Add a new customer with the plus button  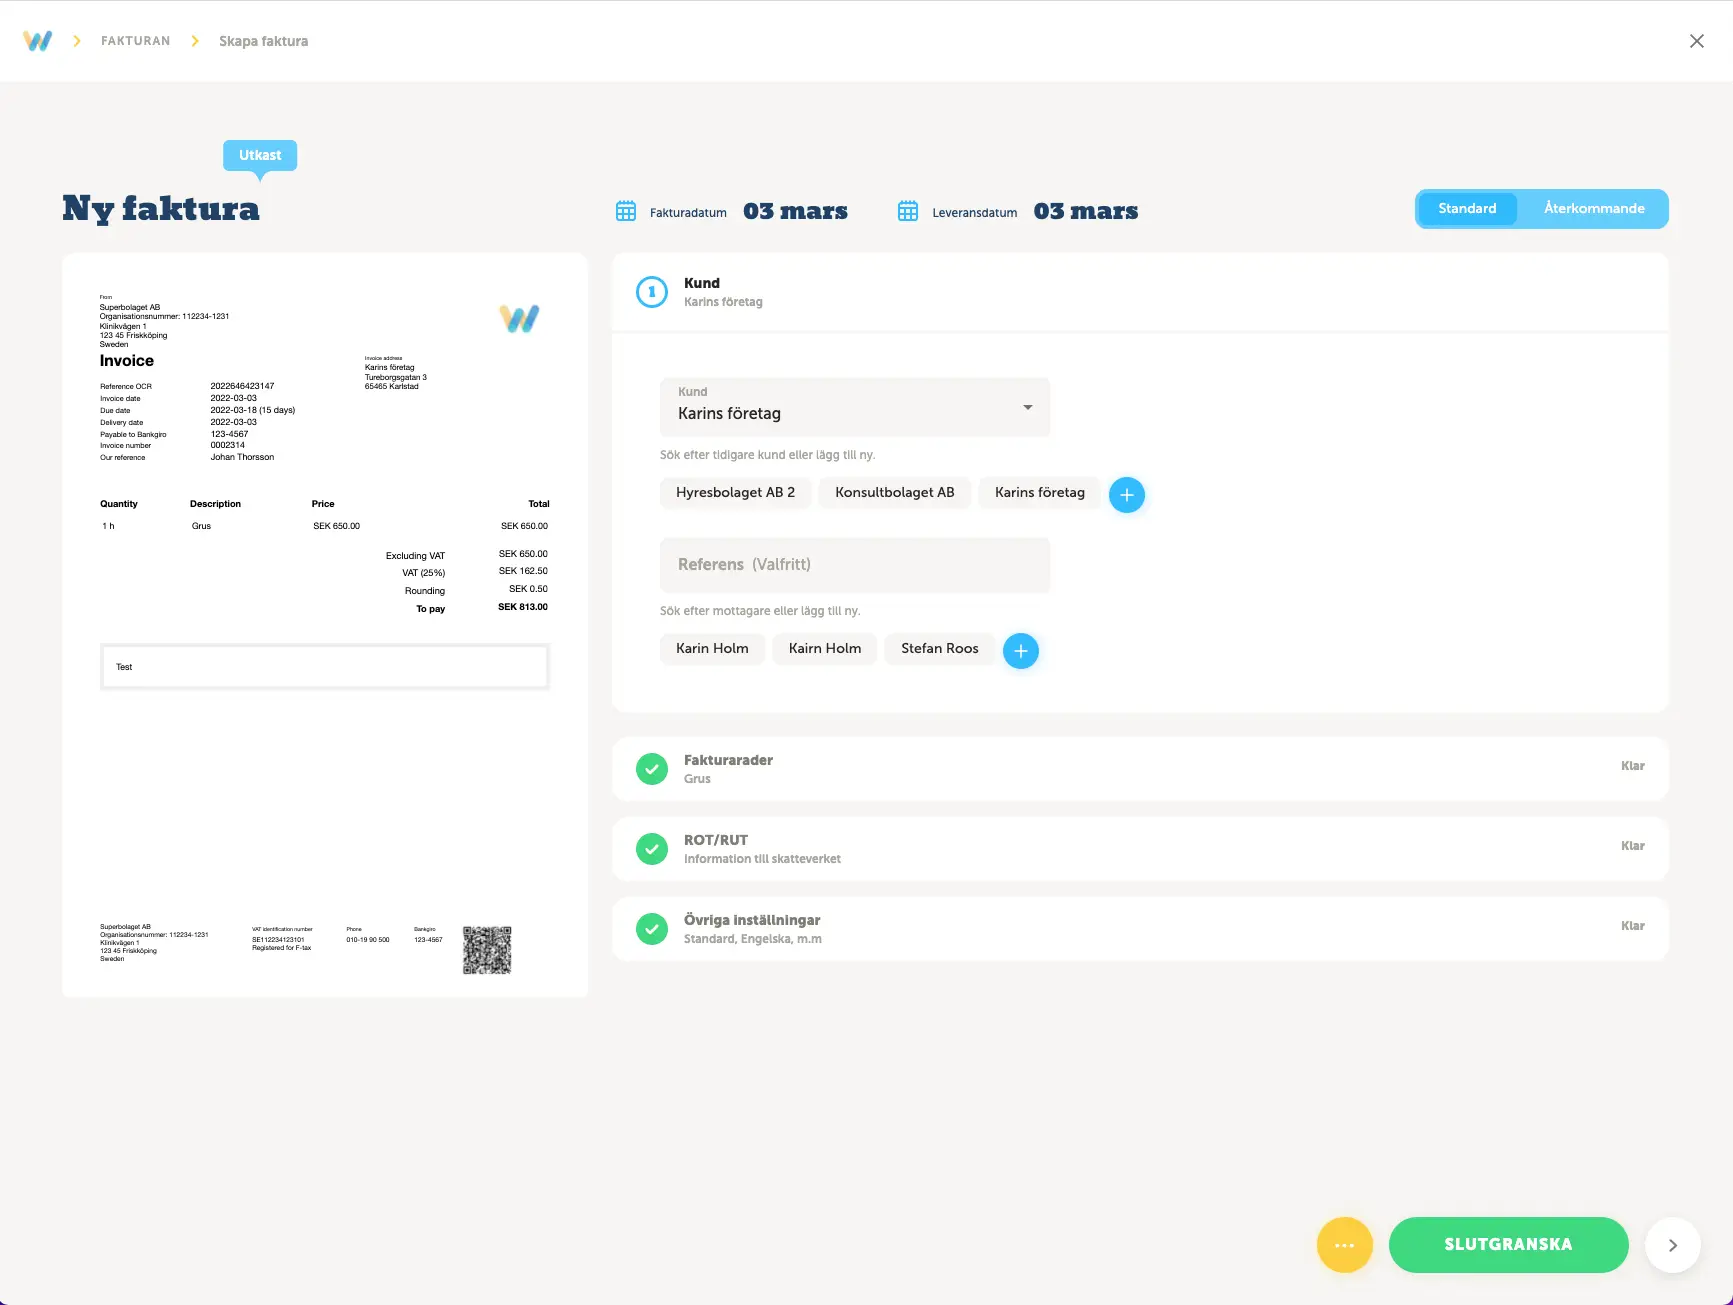[x=1127, y=494]
